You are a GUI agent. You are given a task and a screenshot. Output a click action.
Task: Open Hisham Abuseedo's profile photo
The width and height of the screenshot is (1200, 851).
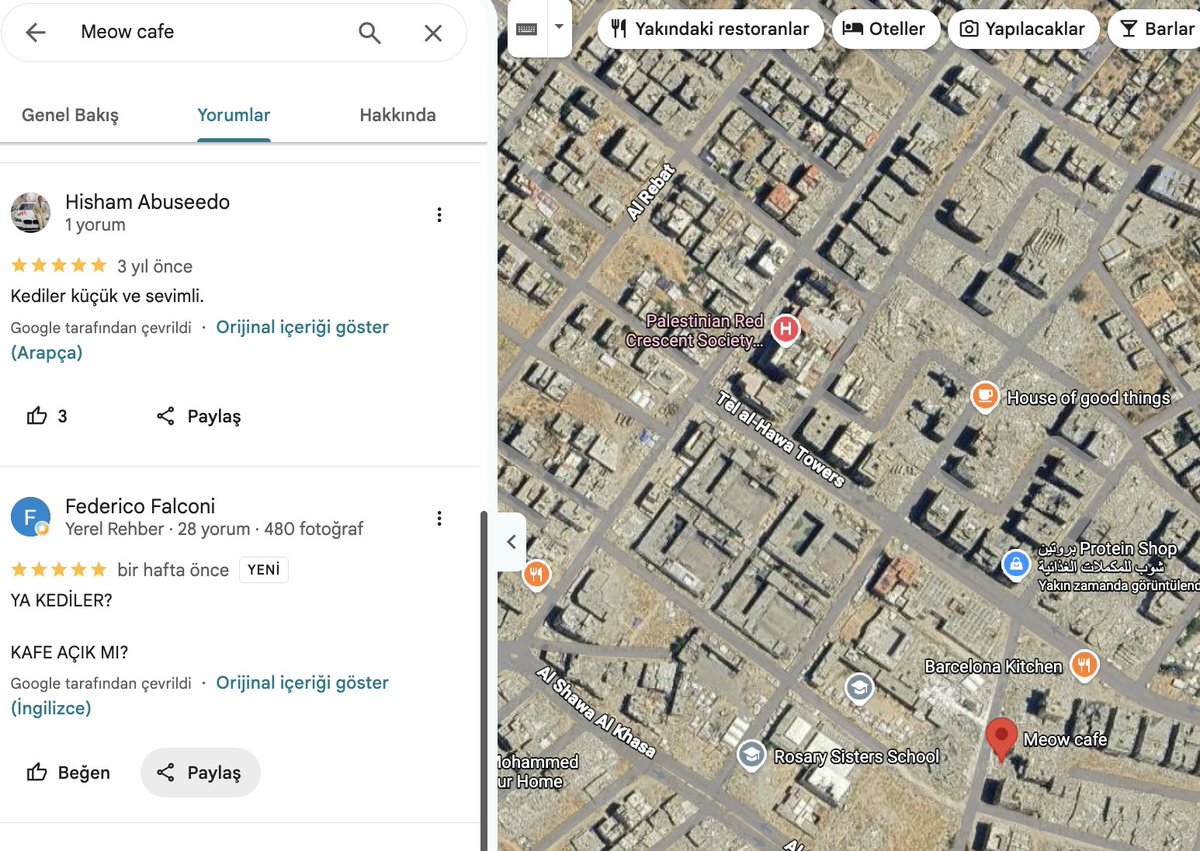pyautogui.click(x=30, y=212)
